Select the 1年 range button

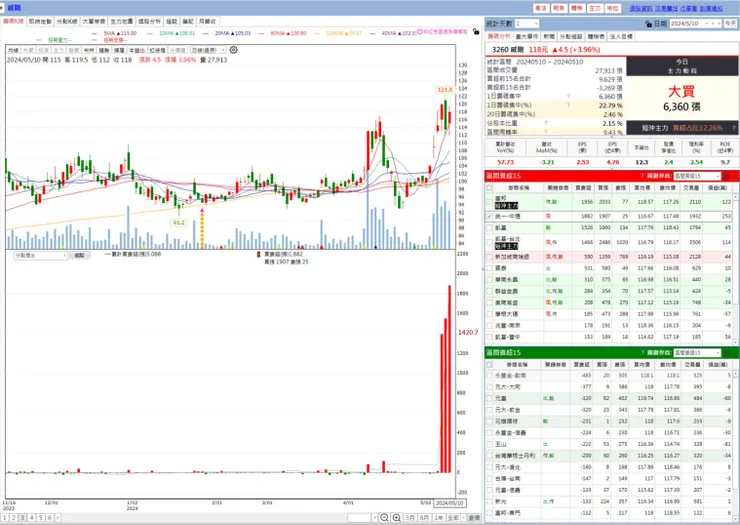[x=439, y=518]
